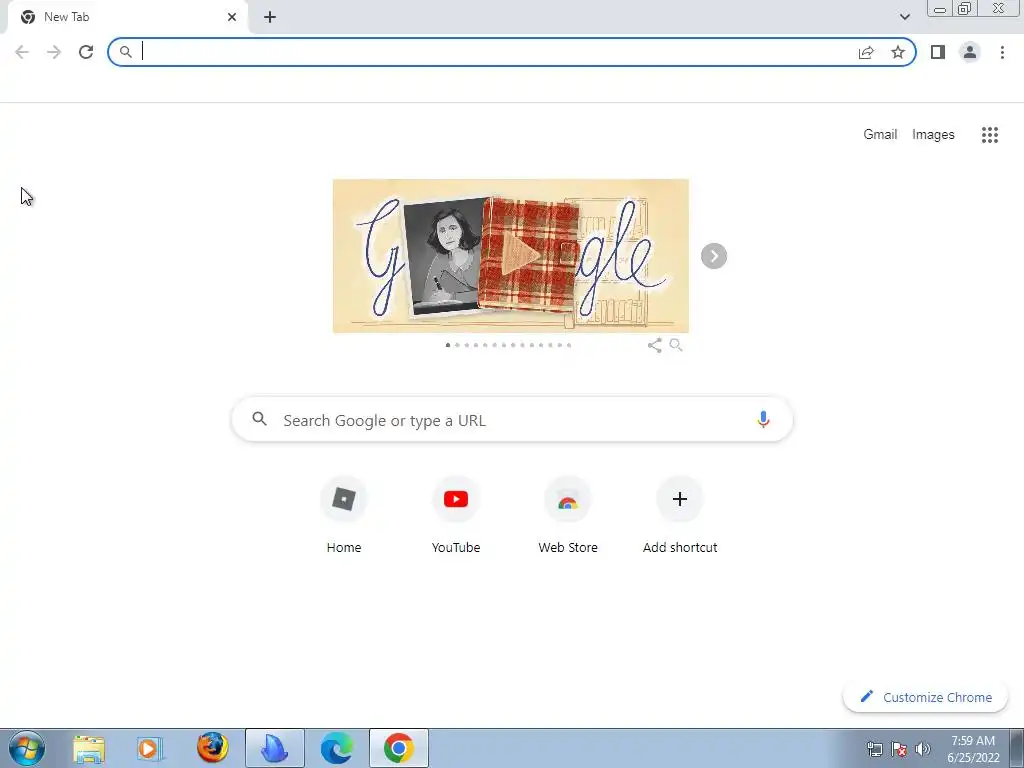Open the taskbar clock showing 7:59 AM
This screenshot has height=768, width=1024.
[x=973, y=749]
